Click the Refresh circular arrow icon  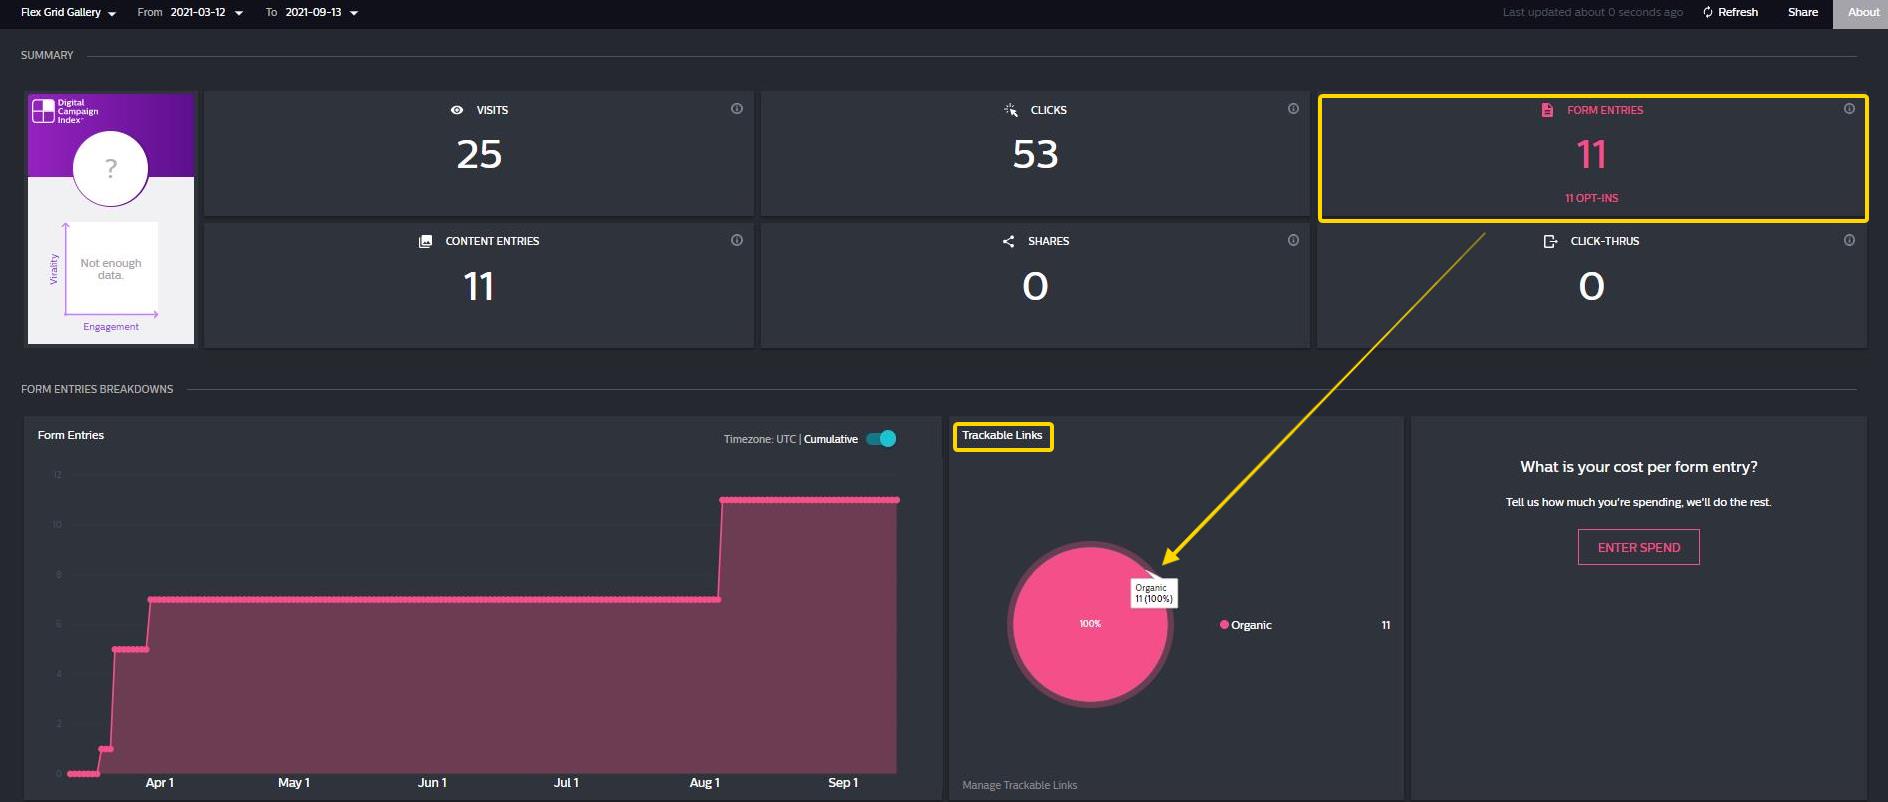click(1708, 12)
